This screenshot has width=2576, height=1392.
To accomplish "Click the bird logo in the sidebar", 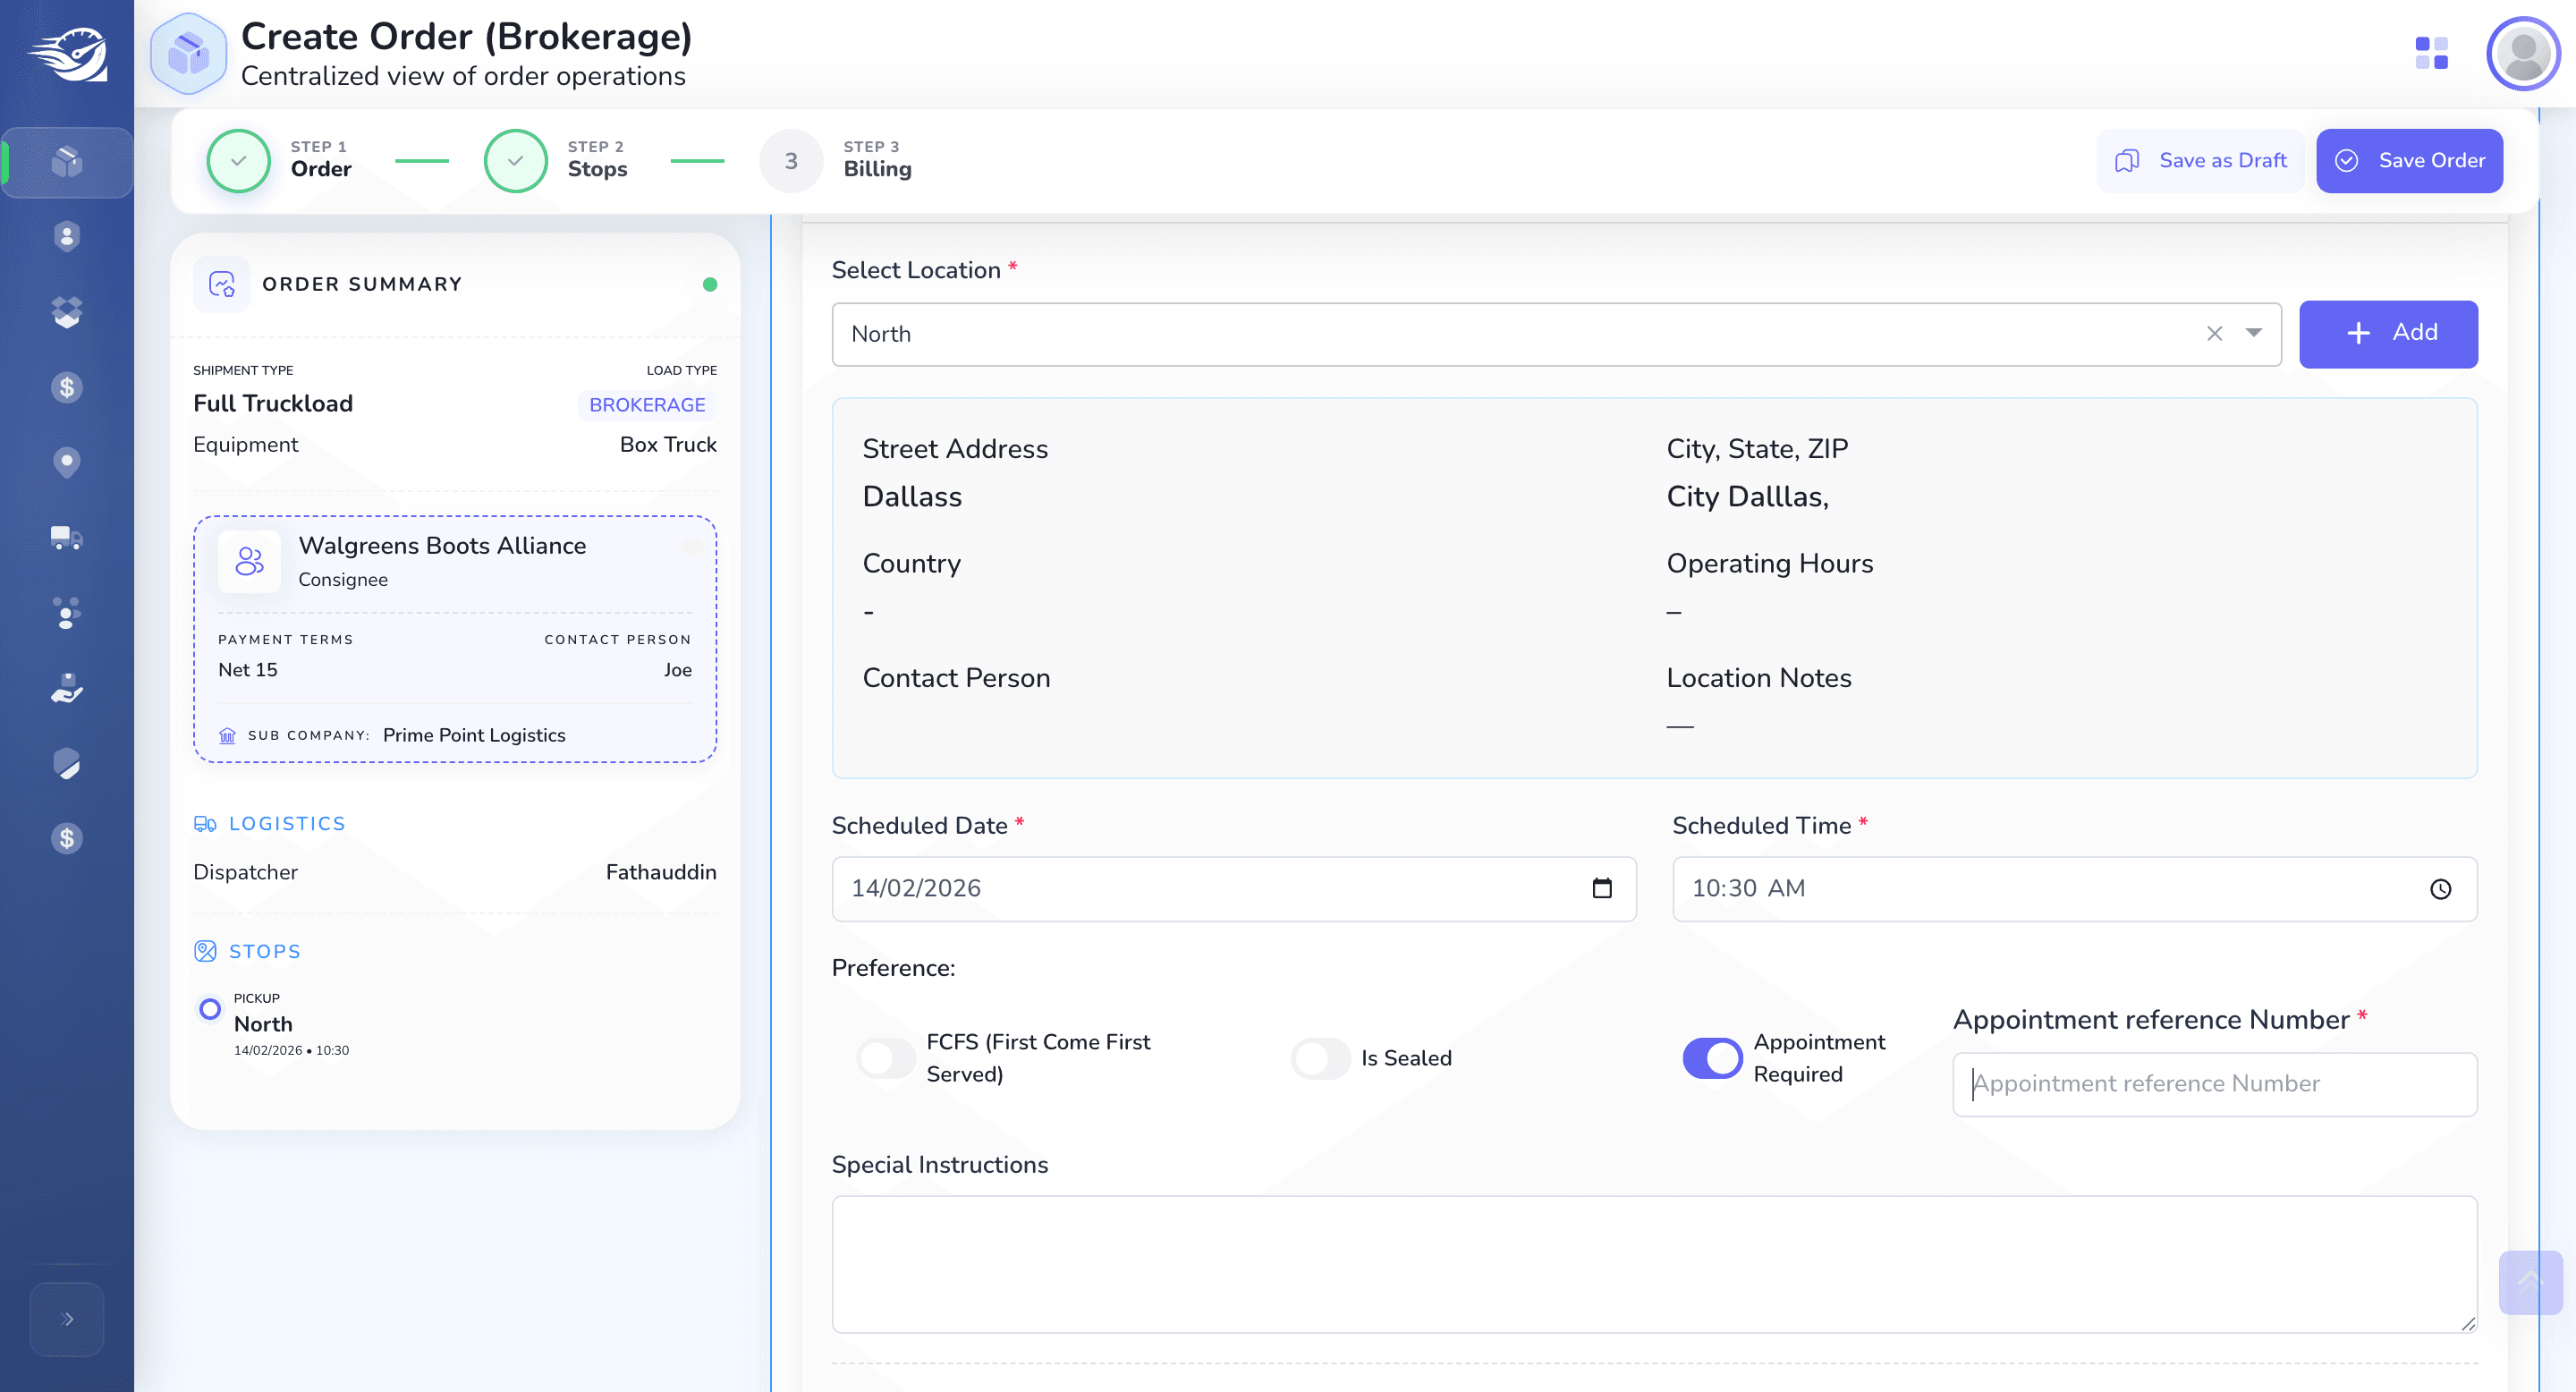I will click(x=68, y=54).
